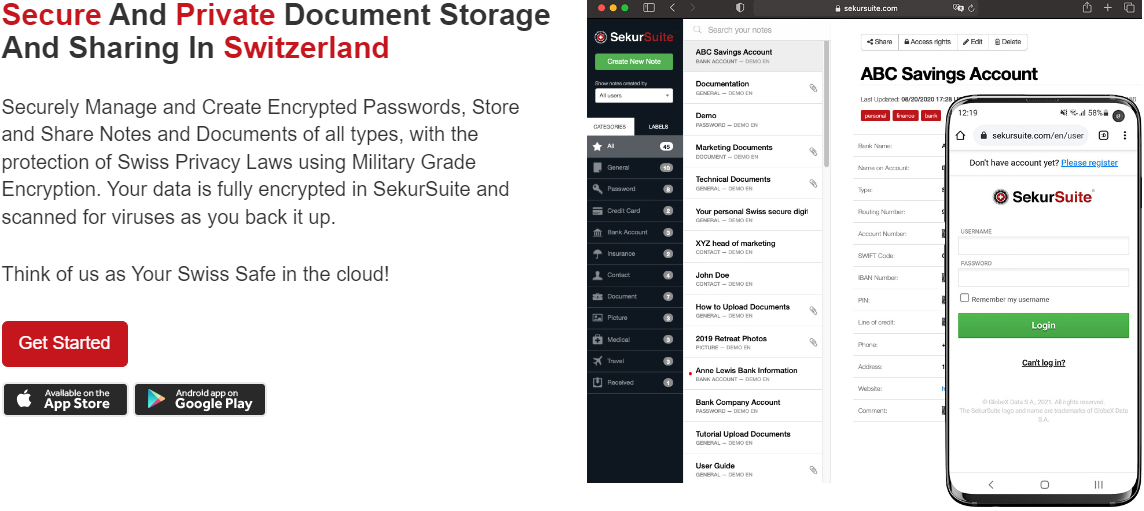Image resolution: width=1144 pixels, height=511 pixels.
Task: Click the SekurSuite logo in sidebar
Action: (x=634, y=36)
